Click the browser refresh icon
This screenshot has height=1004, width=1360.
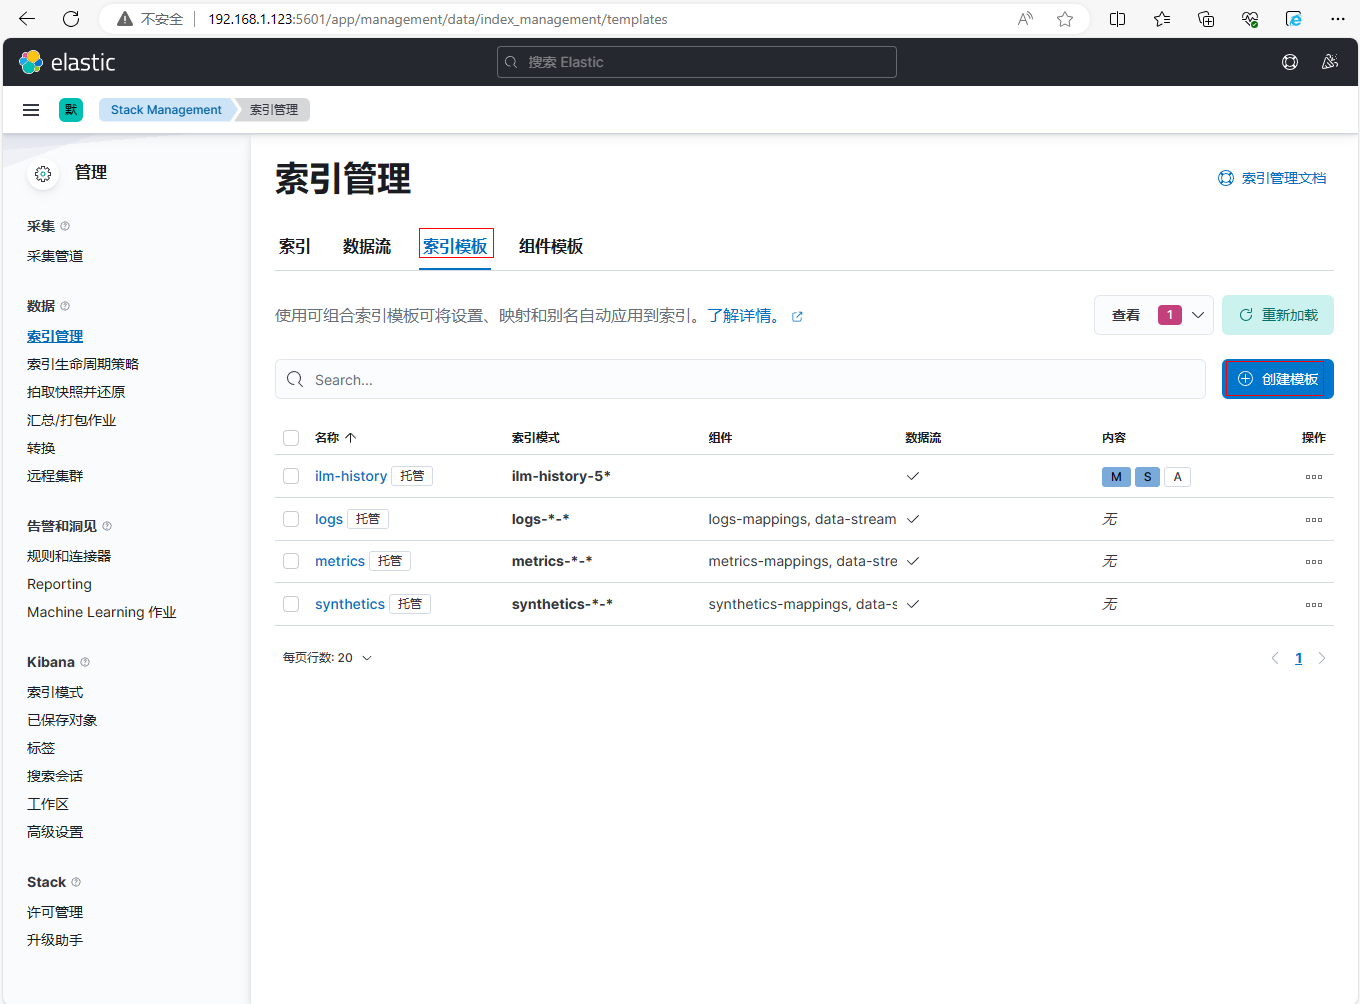coord(71,19)
